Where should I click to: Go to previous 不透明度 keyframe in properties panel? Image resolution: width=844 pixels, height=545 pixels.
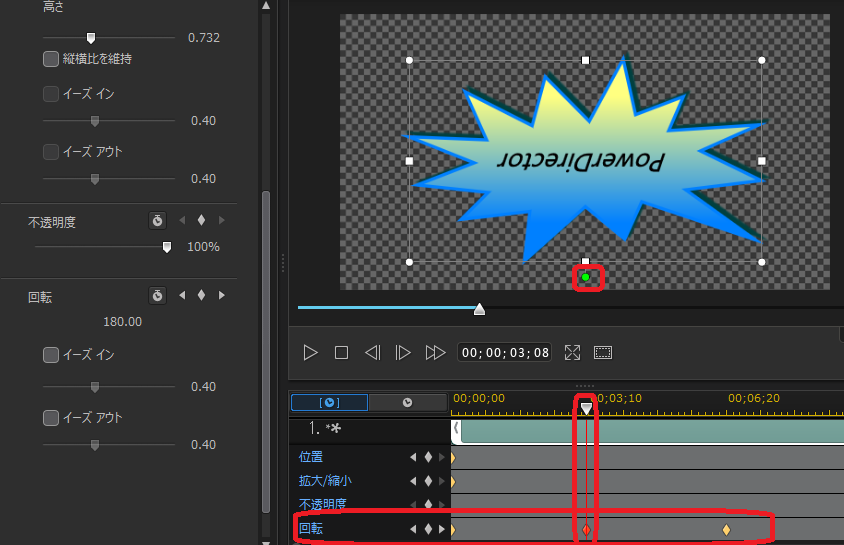[x=182, y=220]
